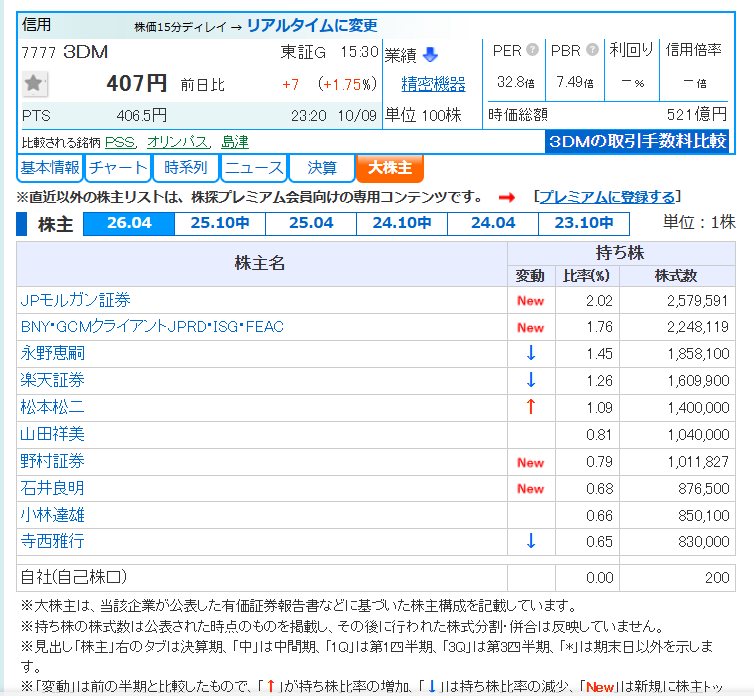Click 自社(自己株口) row label
This screenshot has height=696, width=754.
pos(74,577)
